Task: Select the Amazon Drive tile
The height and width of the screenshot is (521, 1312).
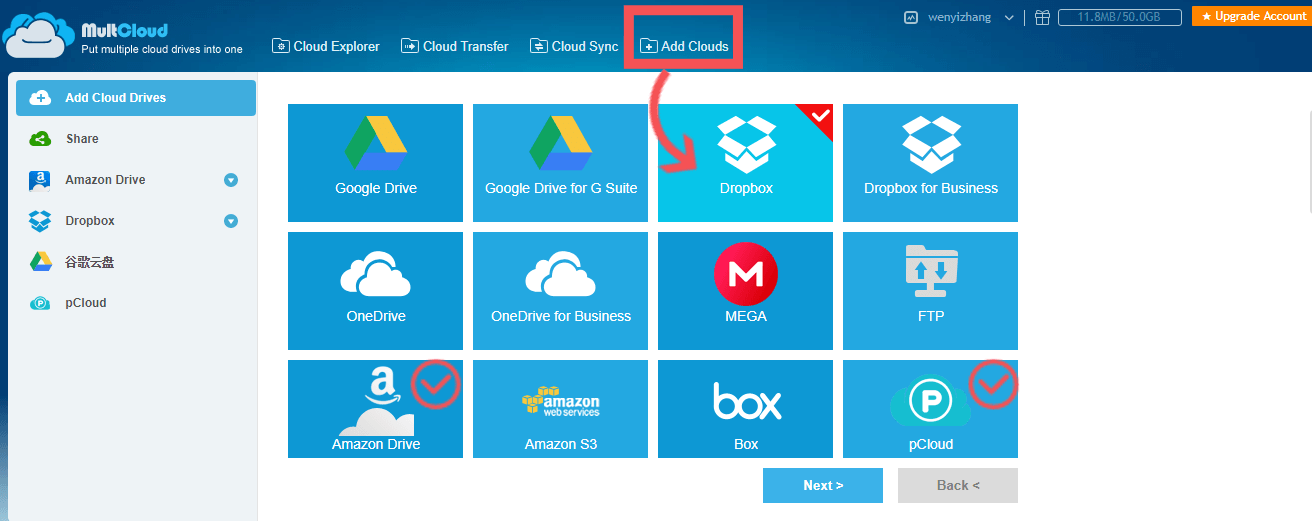Action: tap(375, 409)
